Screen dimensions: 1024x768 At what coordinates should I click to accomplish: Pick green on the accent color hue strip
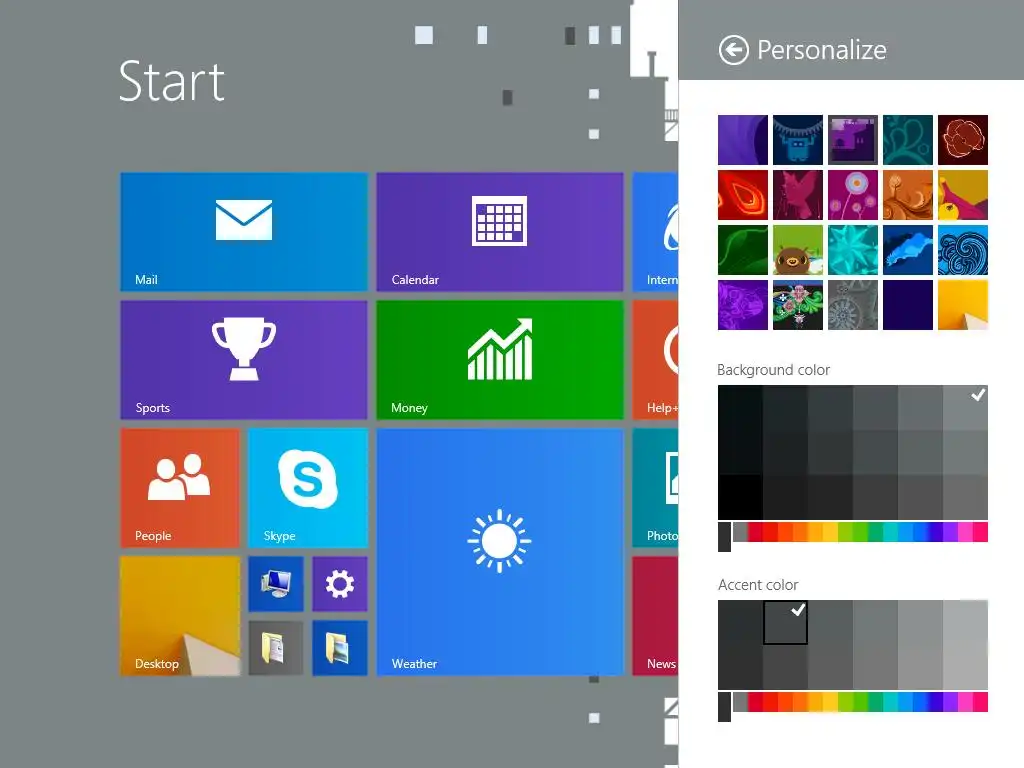click(861, 702)
